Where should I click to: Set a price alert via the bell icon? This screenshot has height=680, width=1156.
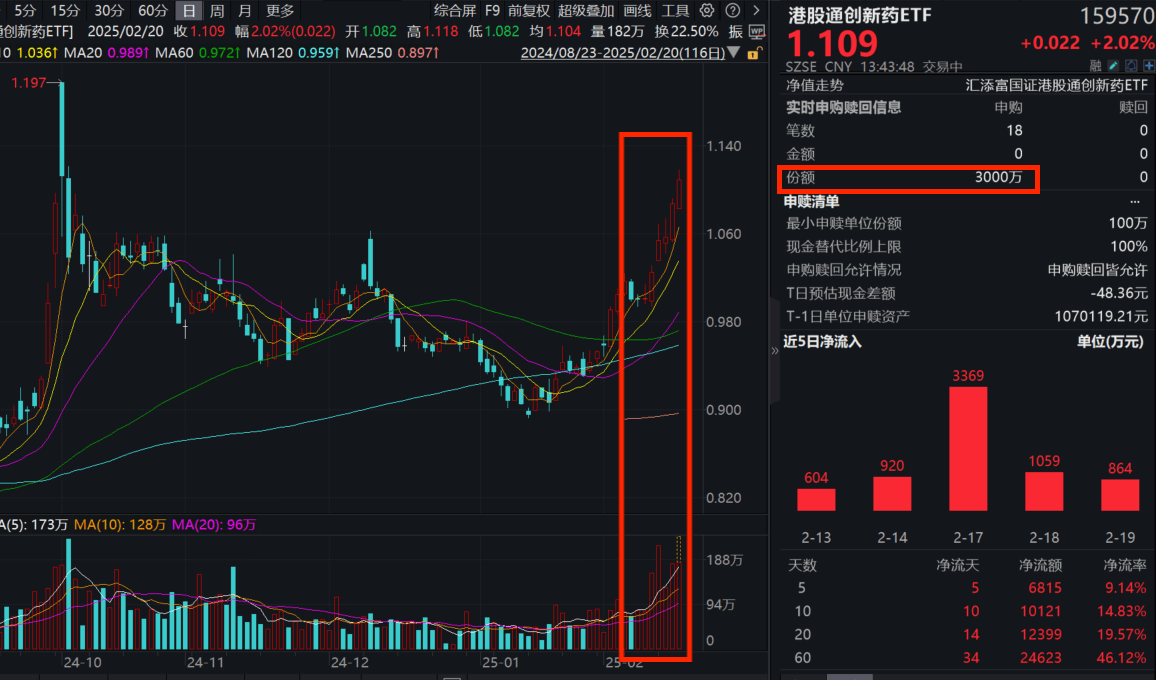(x=1130, y=65)
